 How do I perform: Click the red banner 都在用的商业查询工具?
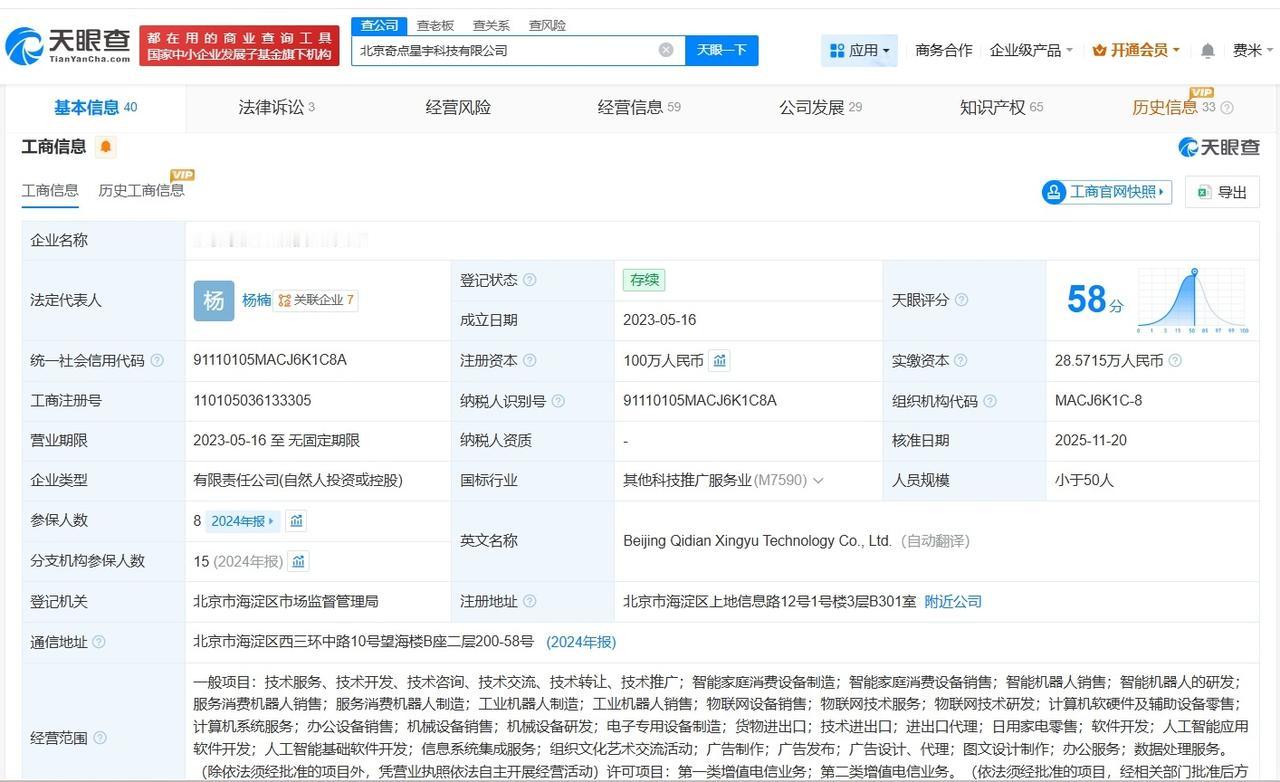coord(239,46)
